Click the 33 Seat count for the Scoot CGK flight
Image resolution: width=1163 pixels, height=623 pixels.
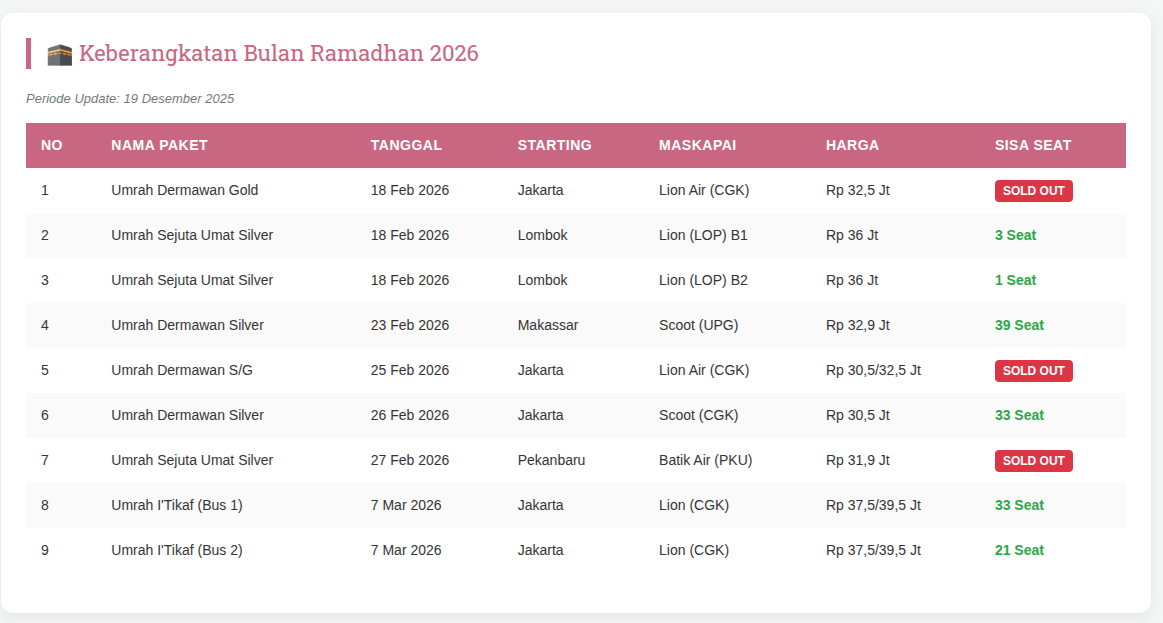click(x=1019, y=415)
